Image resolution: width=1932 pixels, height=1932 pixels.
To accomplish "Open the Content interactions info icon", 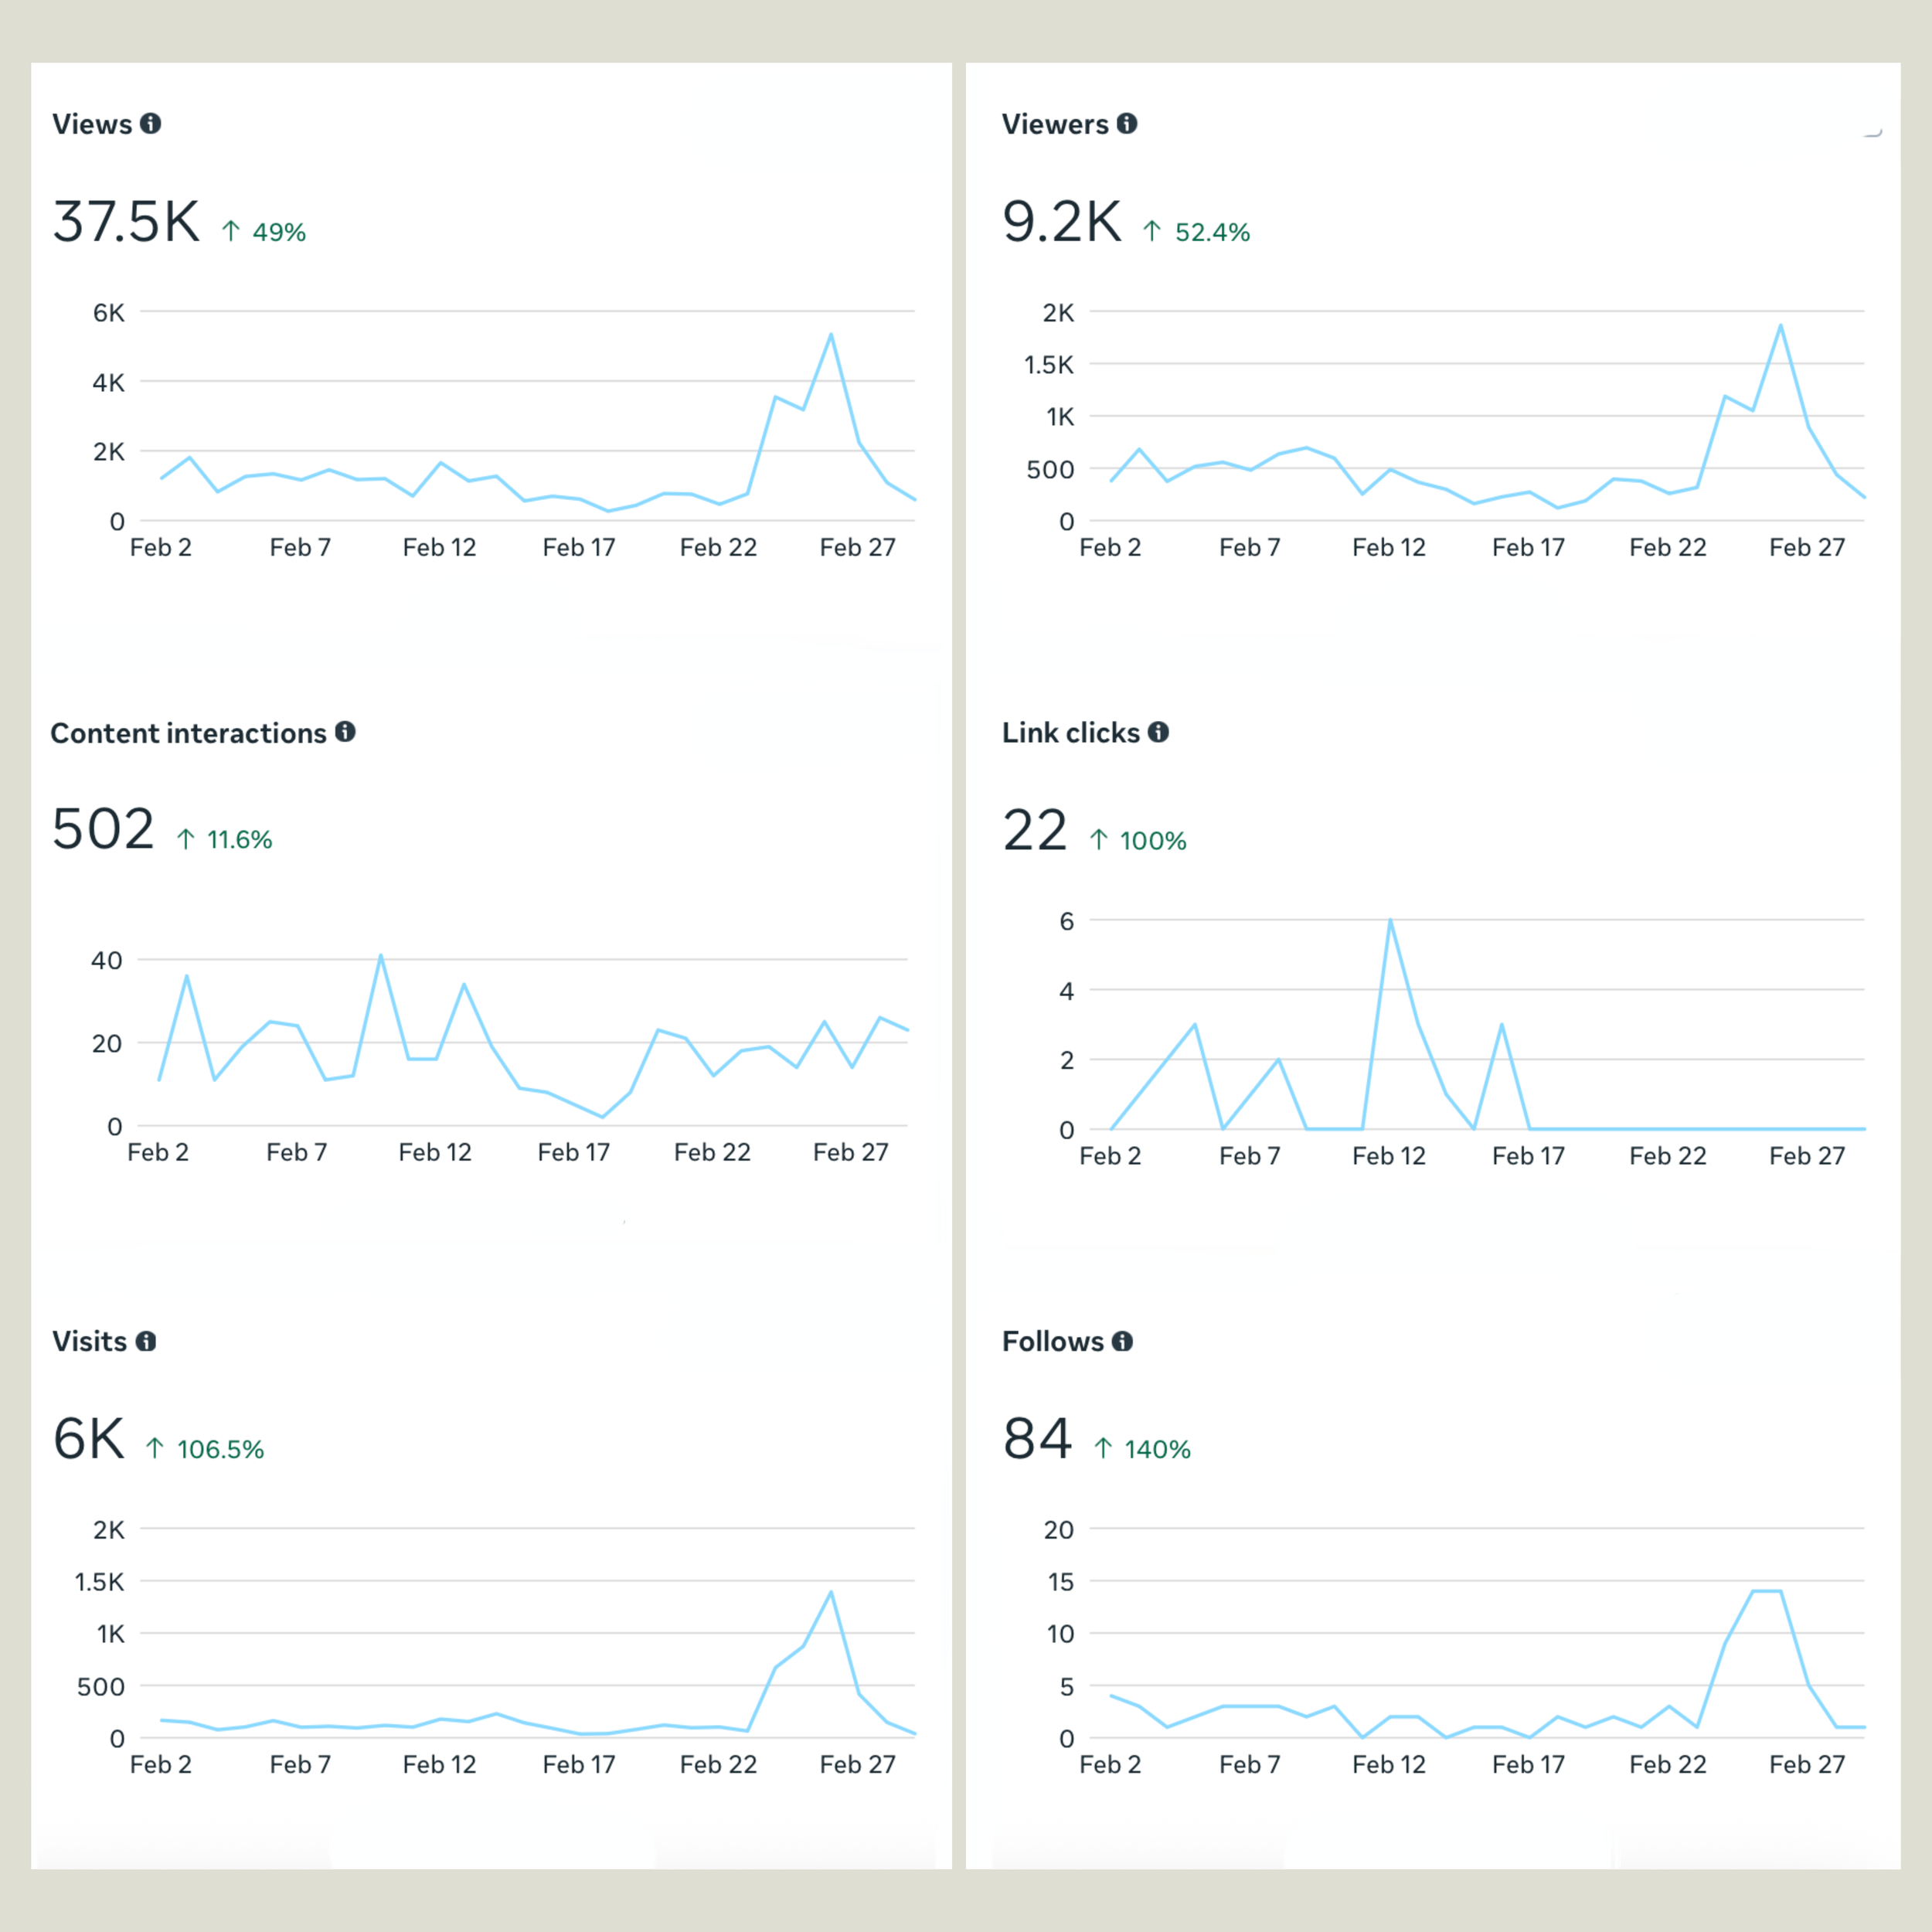I will point(345,732).
